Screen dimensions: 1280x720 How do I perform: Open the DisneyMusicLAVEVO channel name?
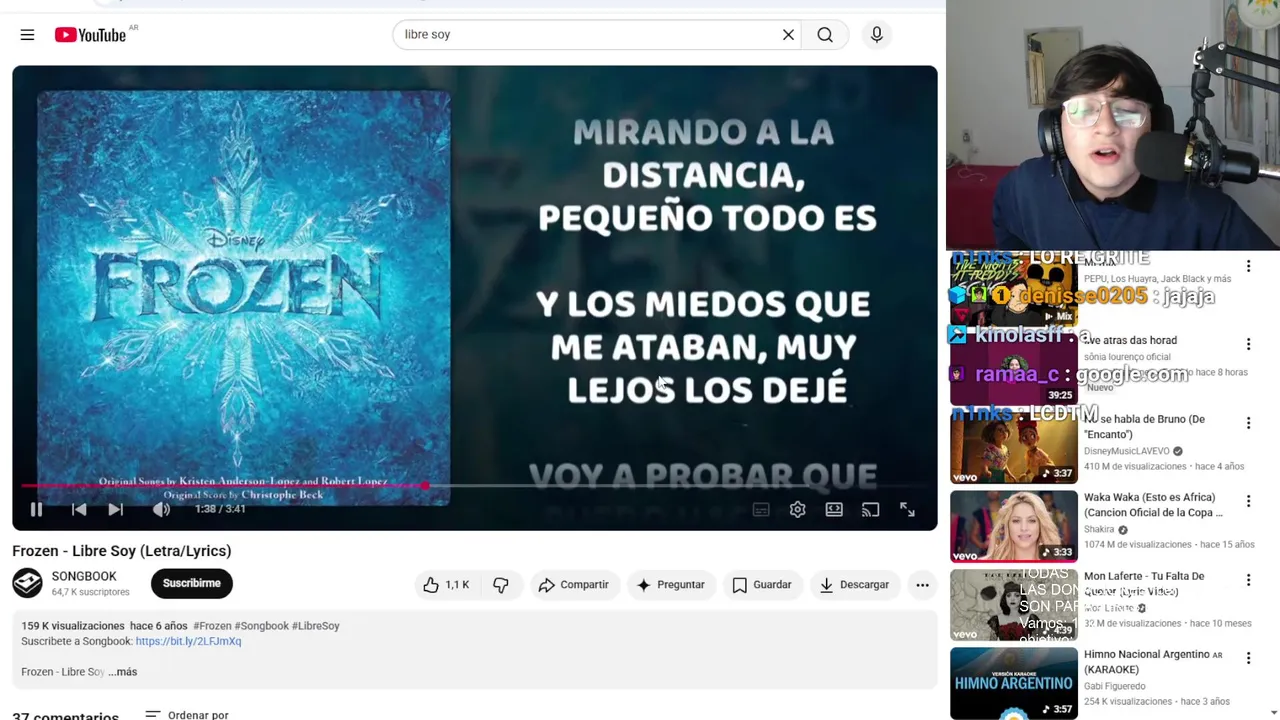pos(1127,451)
